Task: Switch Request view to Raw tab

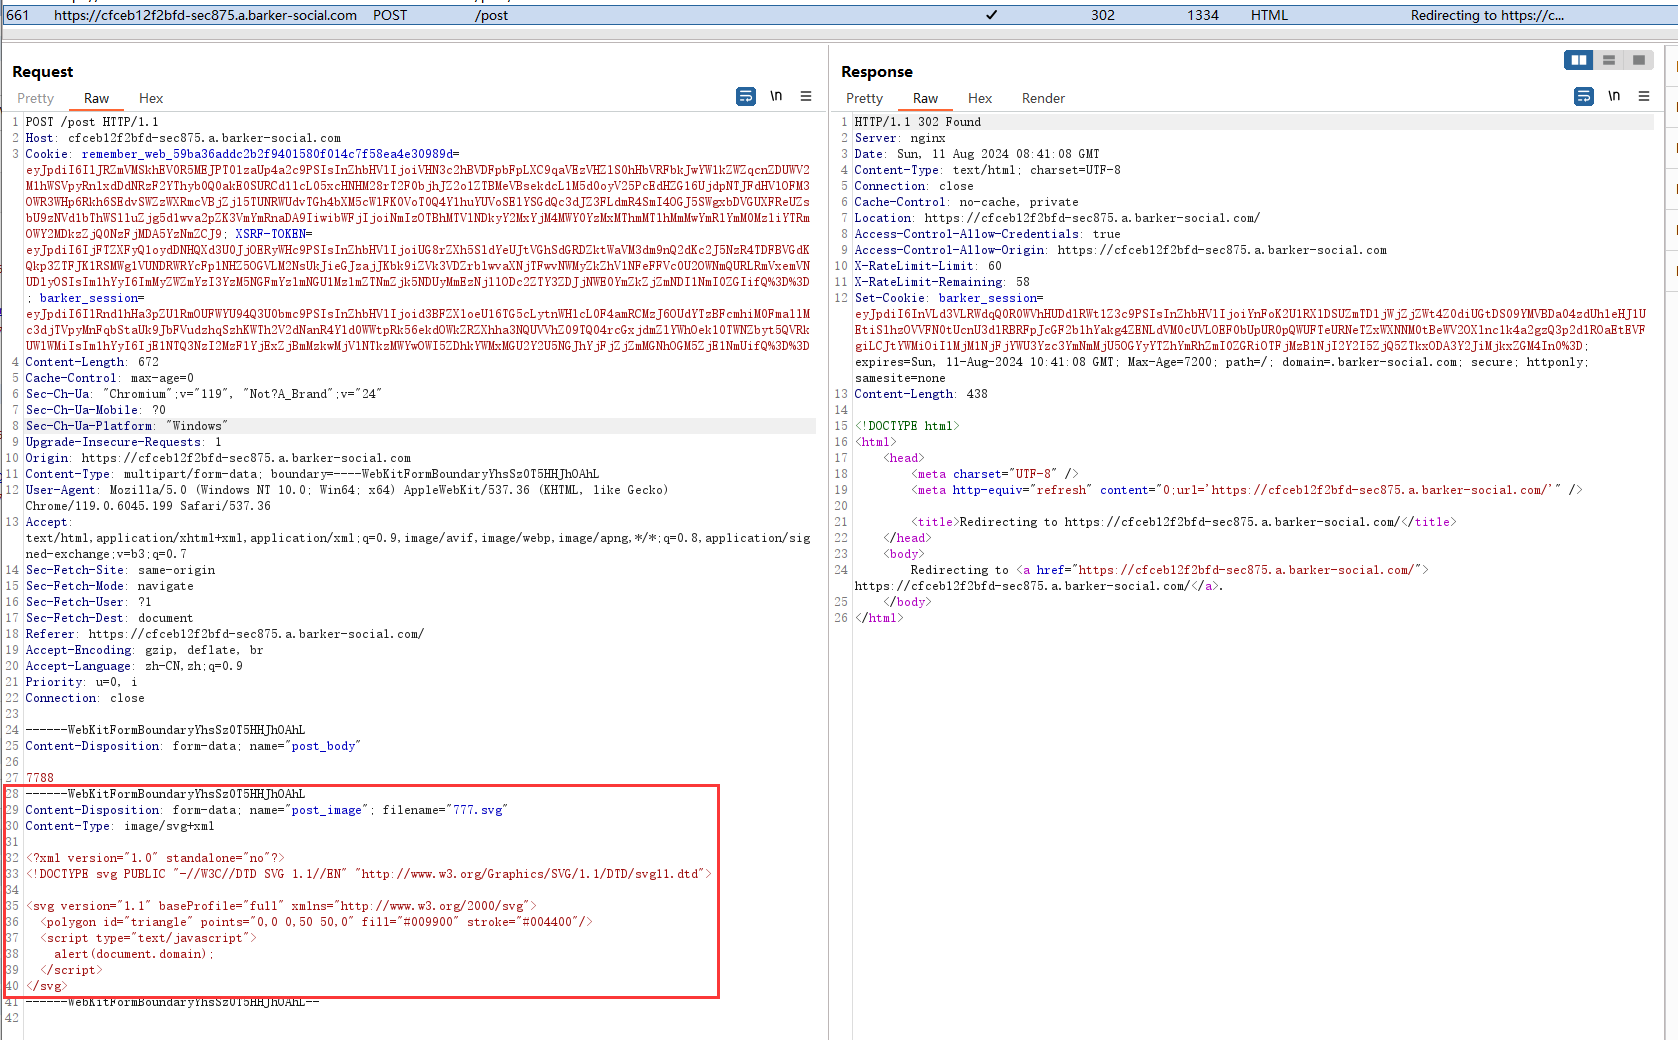Action: point(96,98)
